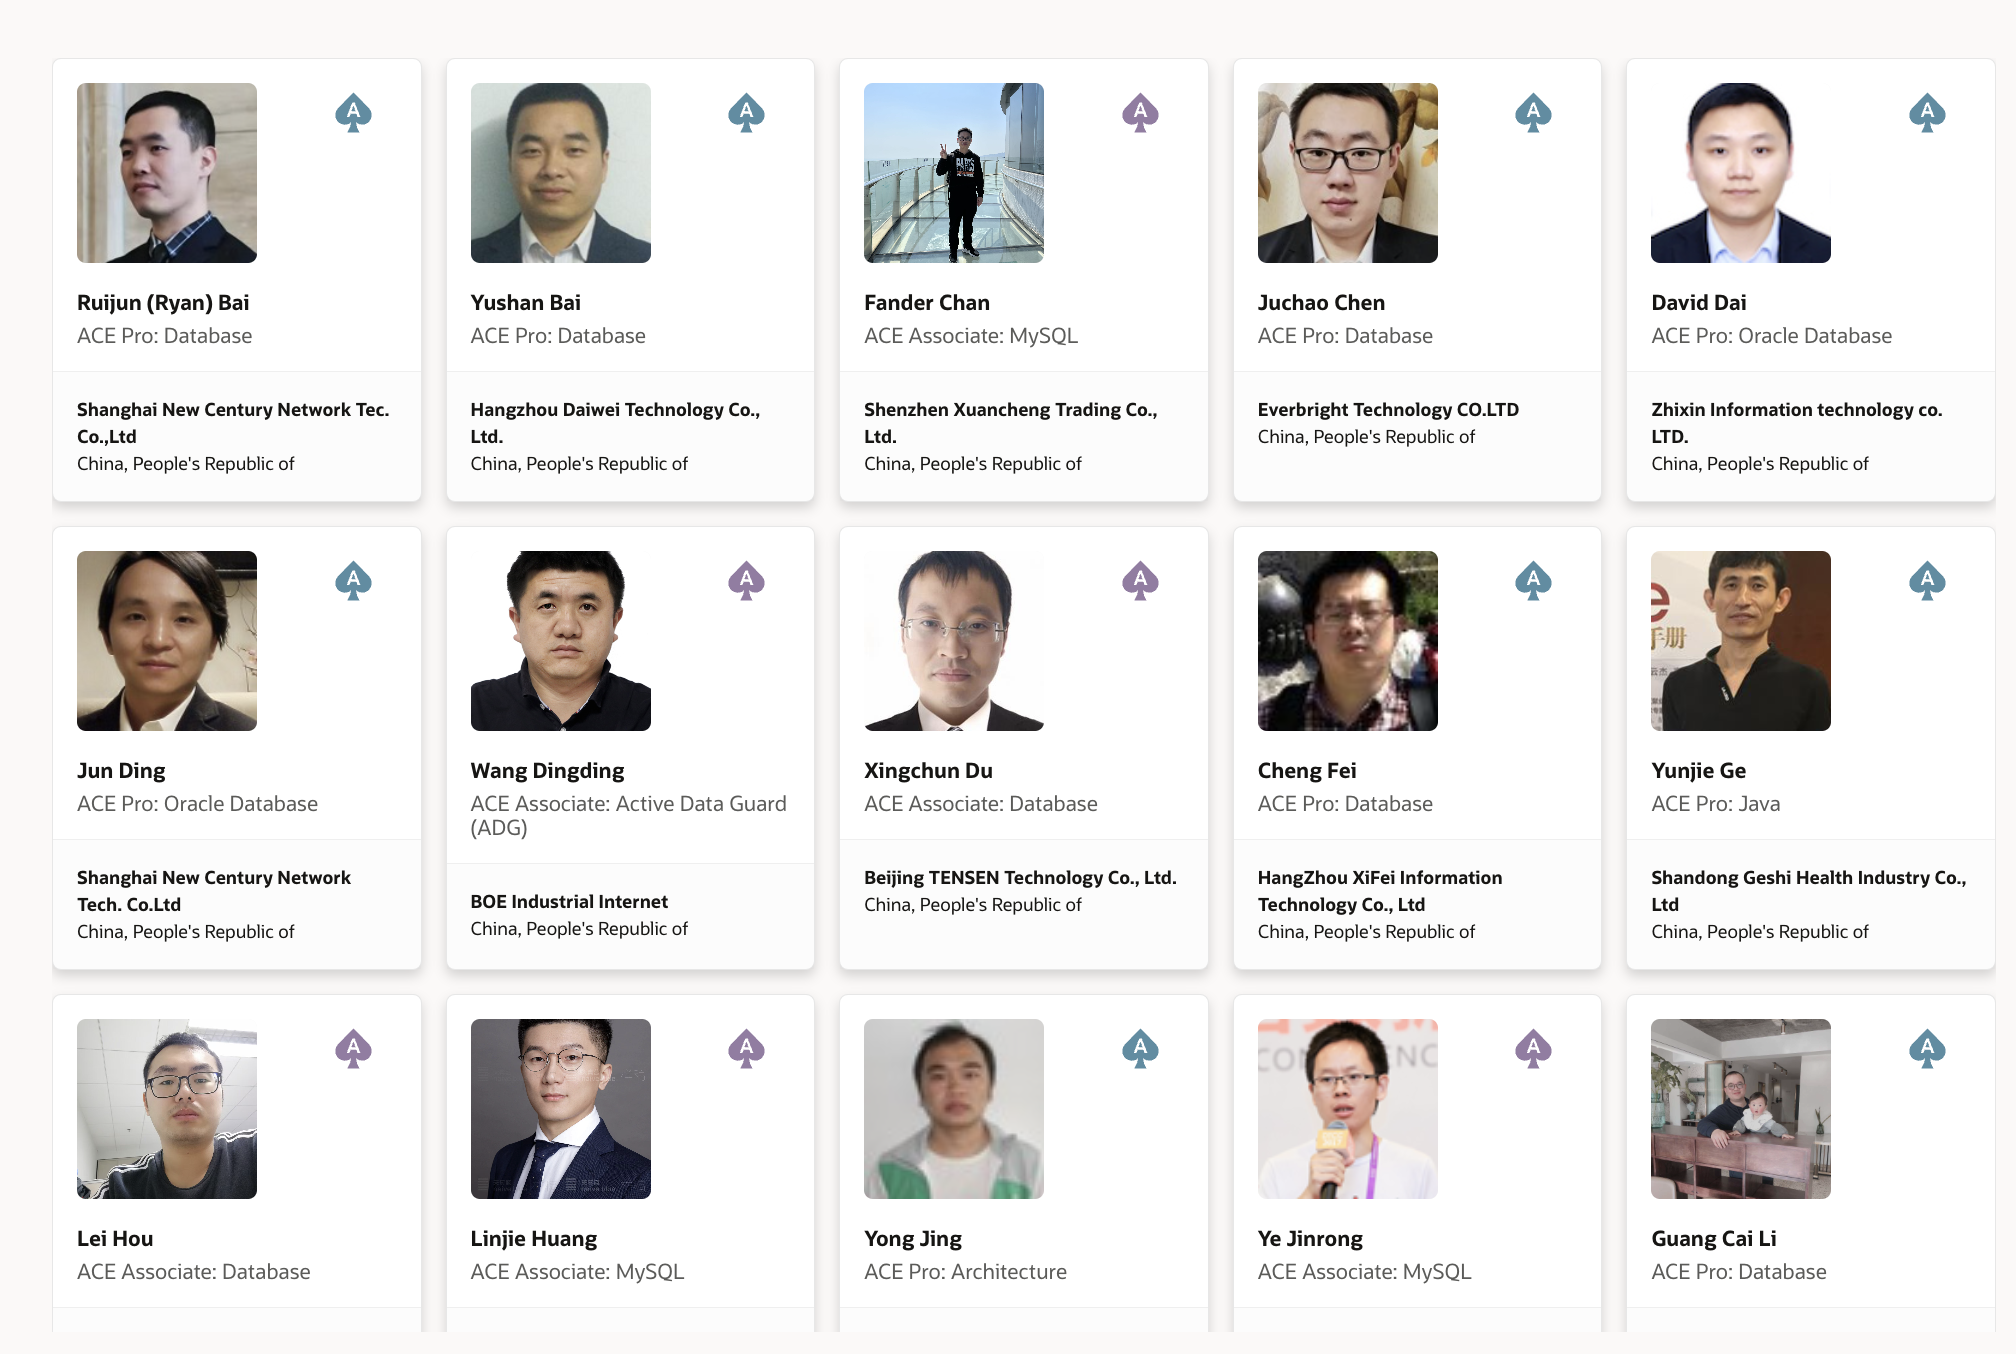The width and height of the screenshot is (2016, 1354).
Task: Open Juchao Chen's profile photo
Action: (x=1347, y=173)
